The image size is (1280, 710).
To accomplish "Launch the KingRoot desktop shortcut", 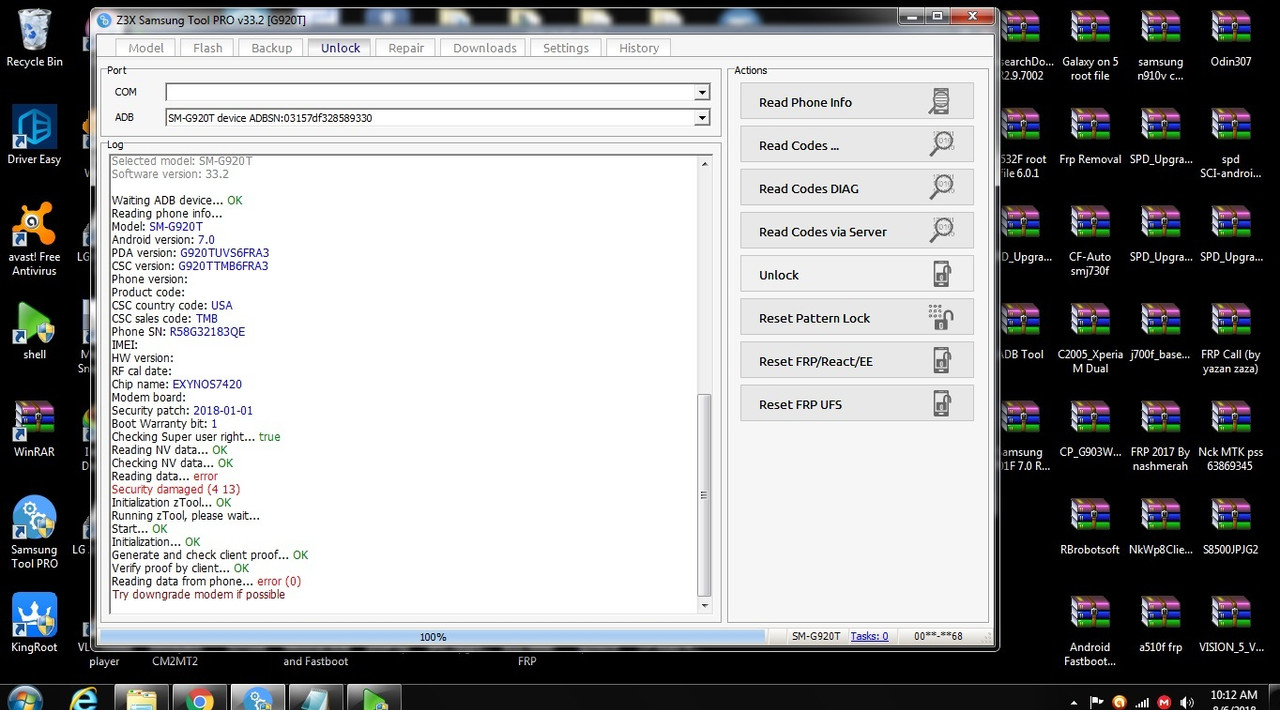I will coord(34,624).
